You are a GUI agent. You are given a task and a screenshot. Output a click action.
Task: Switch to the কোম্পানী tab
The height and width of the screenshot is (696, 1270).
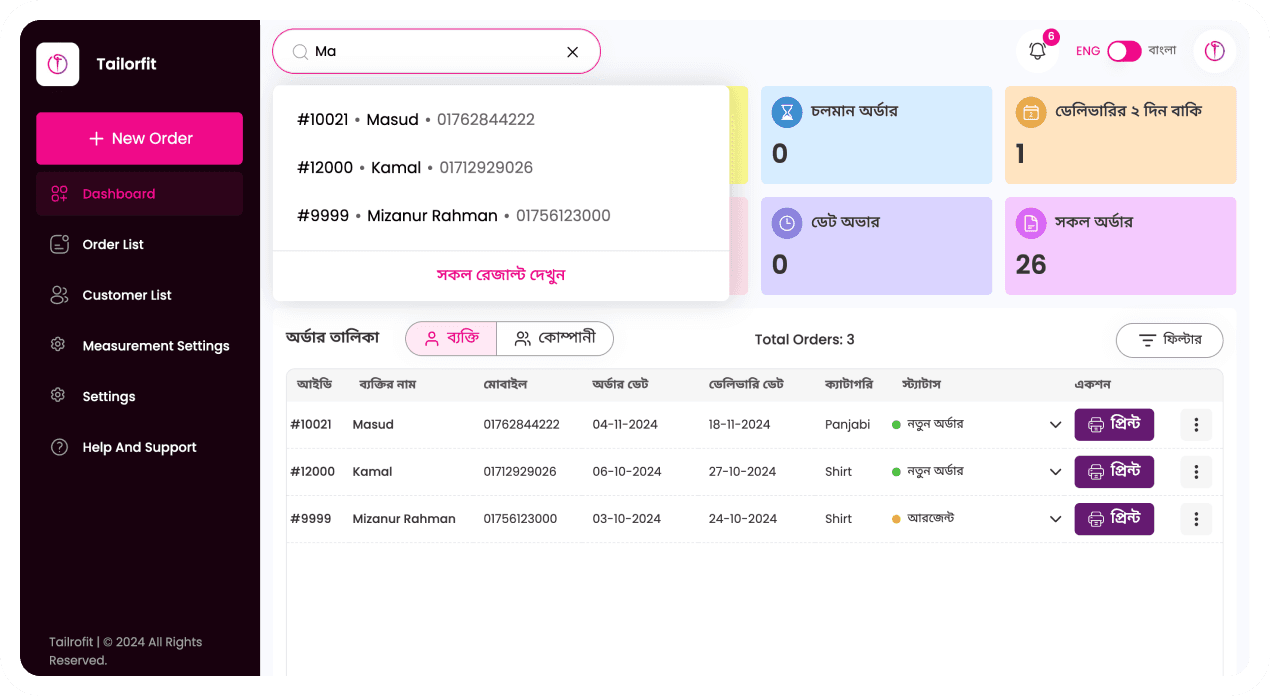(555, 339)
